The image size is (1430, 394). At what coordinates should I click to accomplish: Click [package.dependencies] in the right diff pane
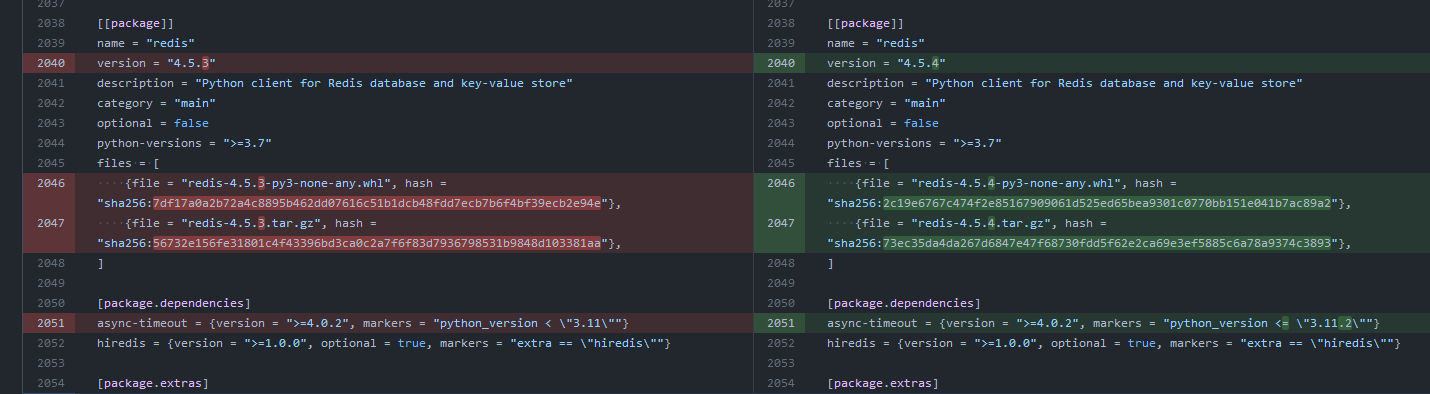click(904, 303)
